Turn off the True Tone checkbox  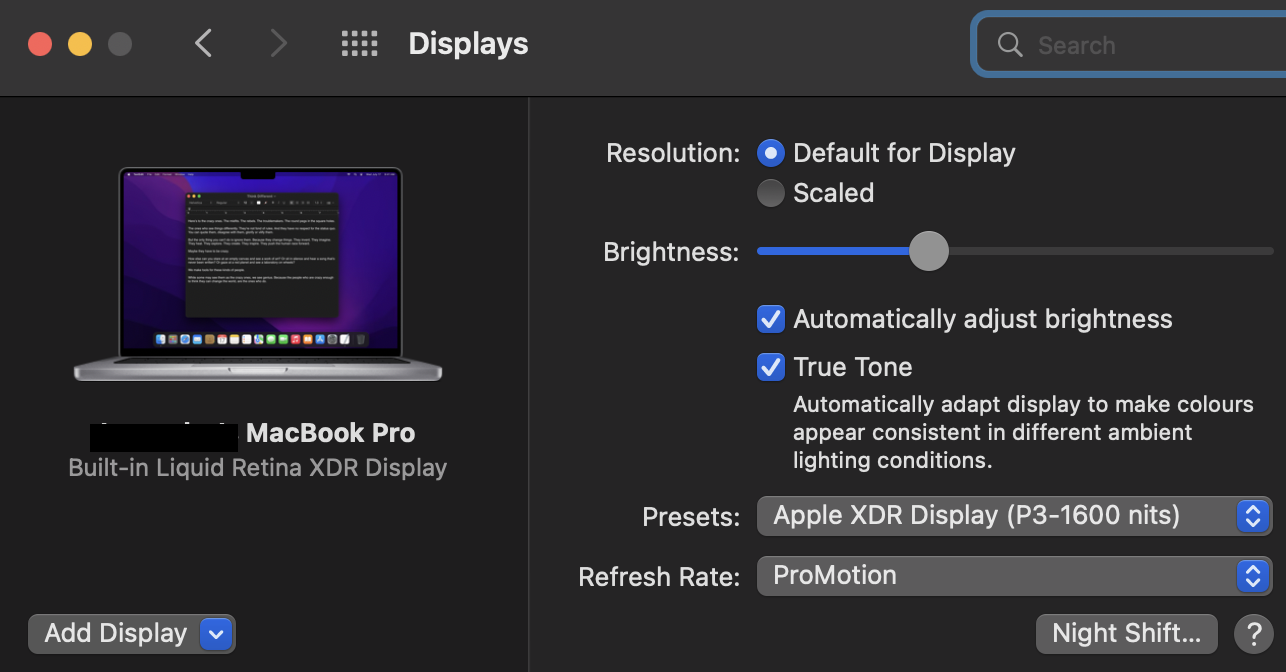coord(770,367)
